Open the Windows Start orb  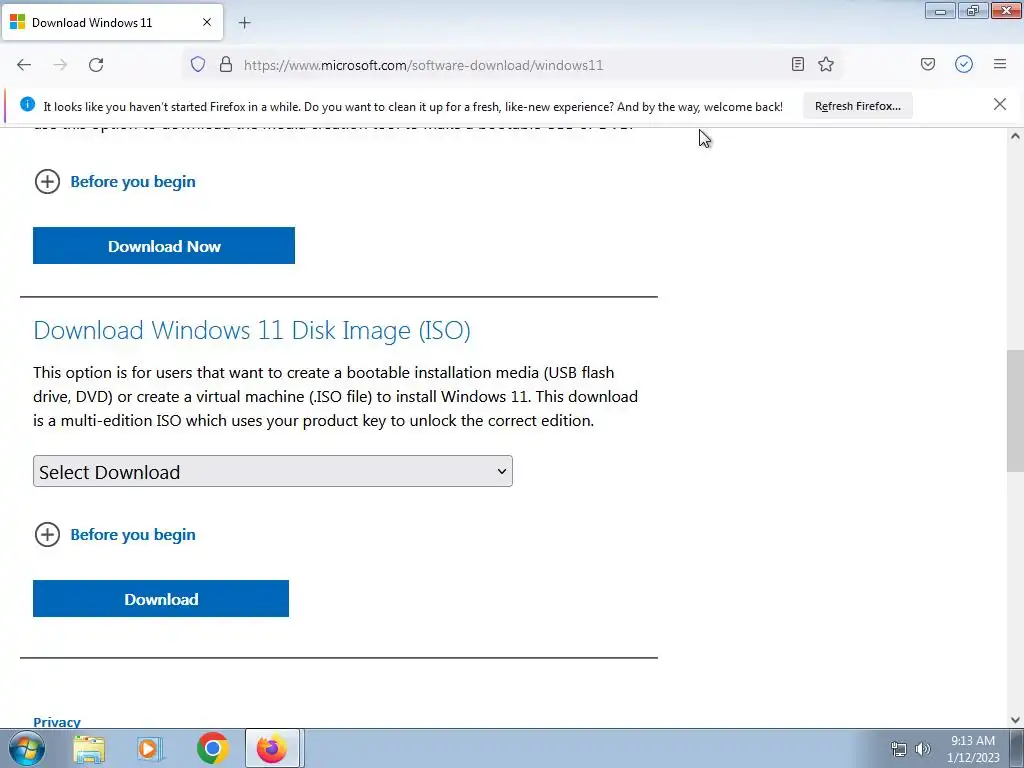[x=26, y=748]
